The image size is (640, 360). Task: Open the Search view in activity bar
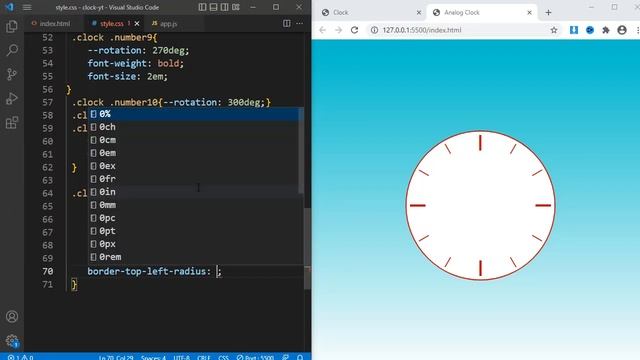12,51
